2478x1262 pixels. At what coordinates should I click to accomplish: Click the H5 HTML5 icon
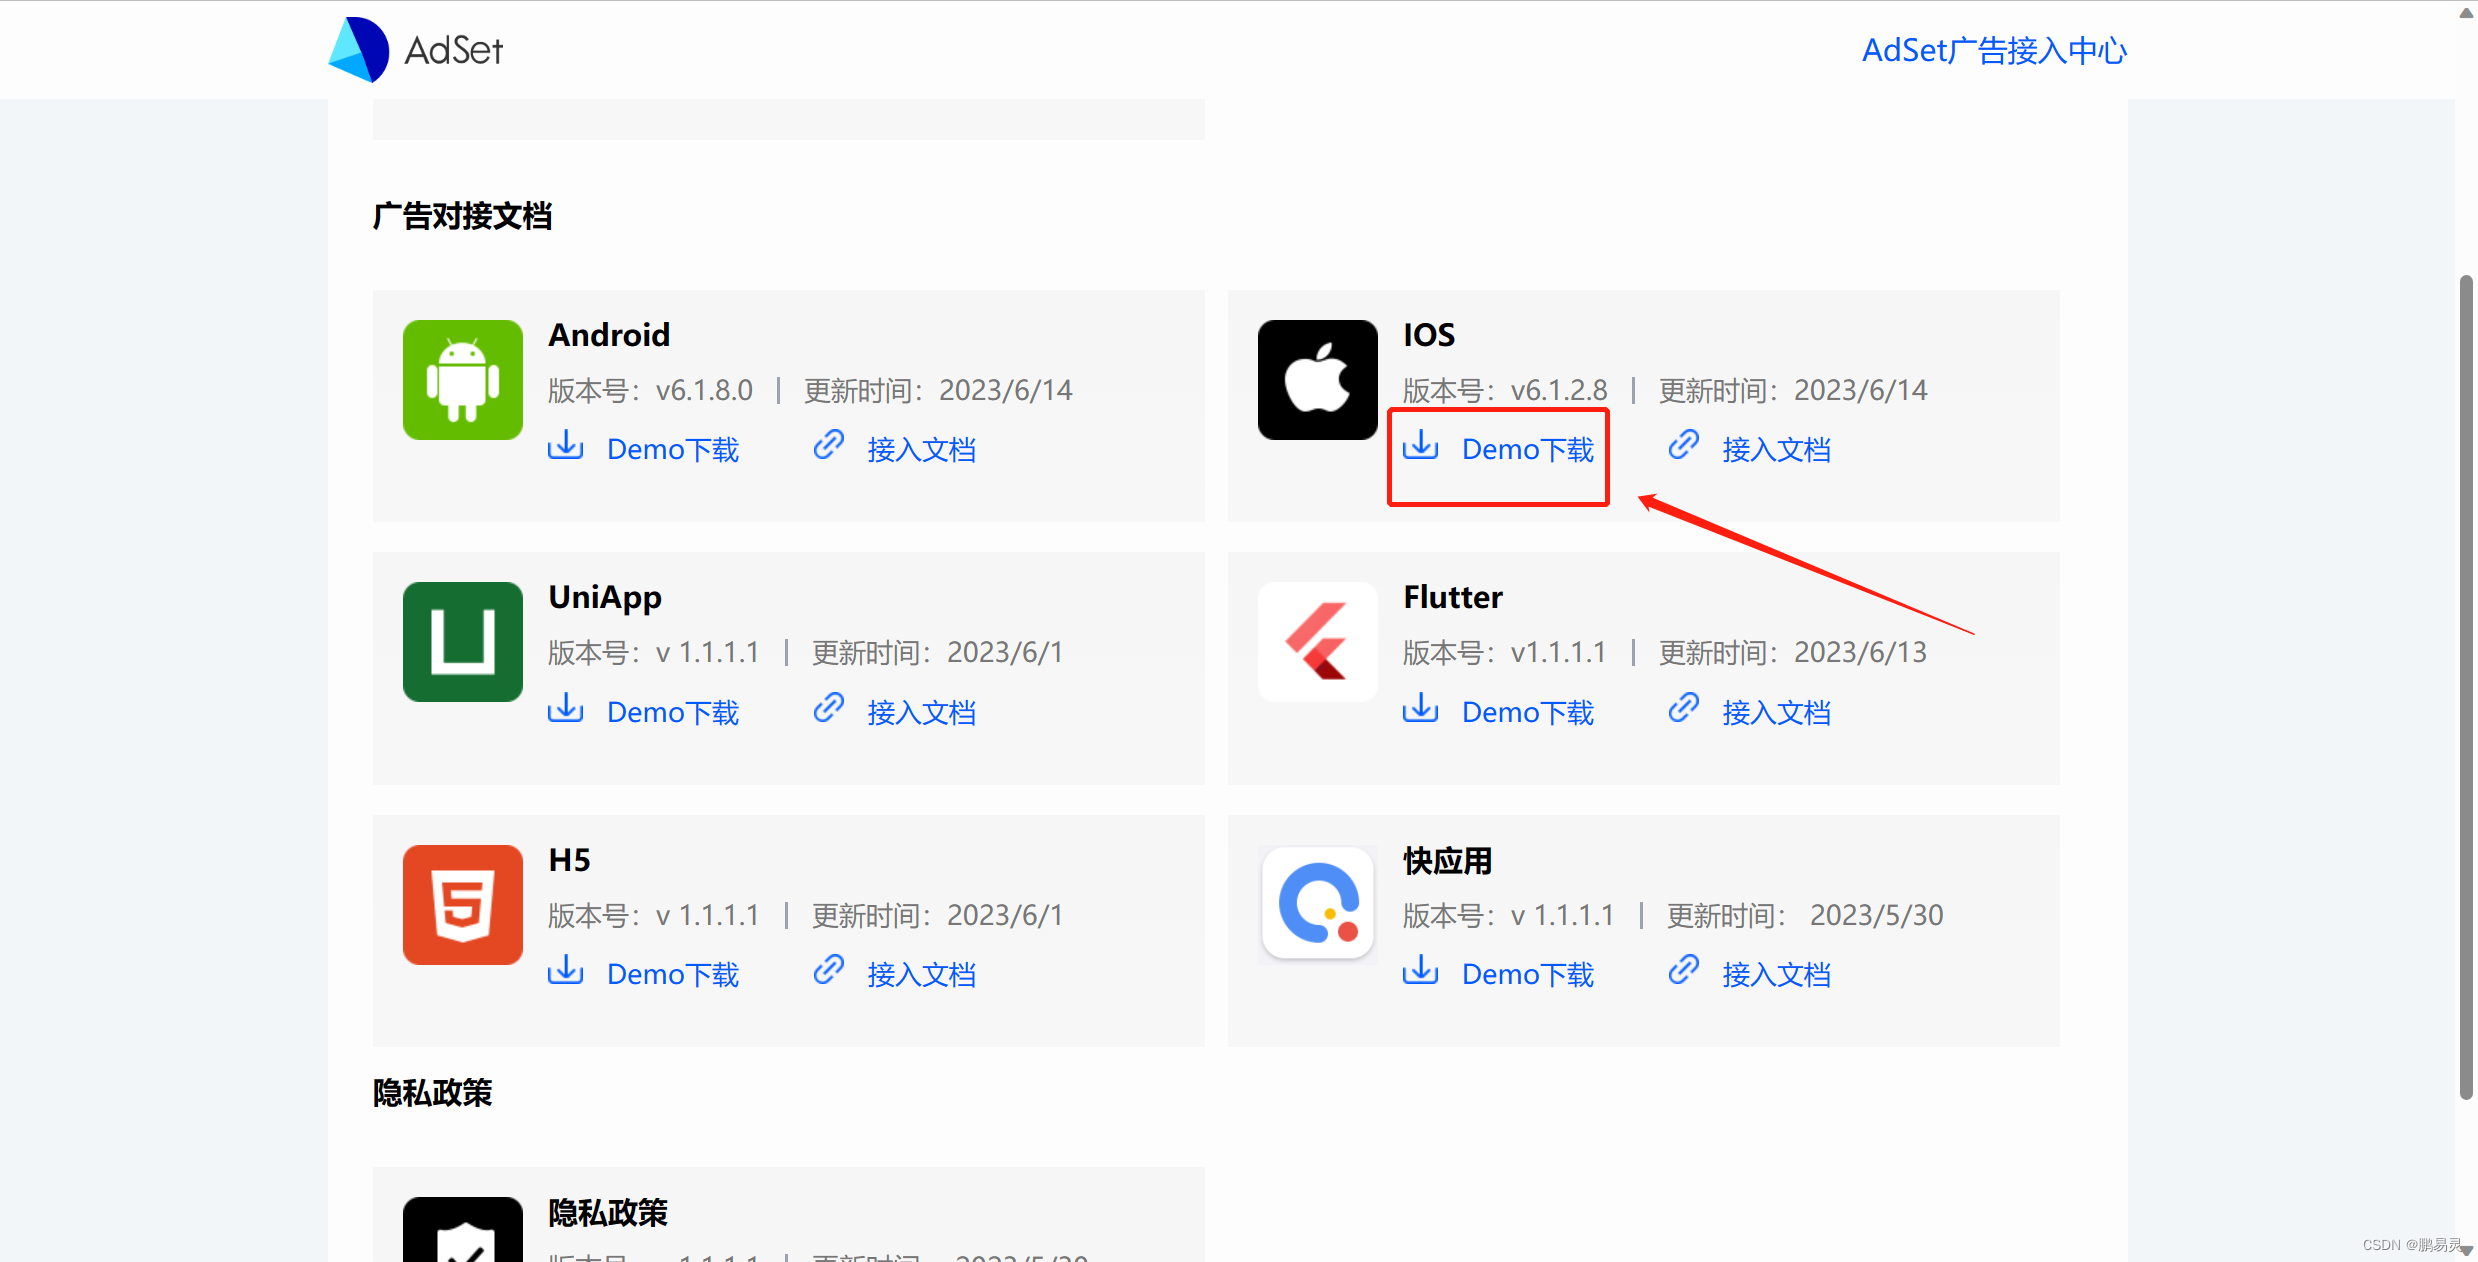pos(463,905)
